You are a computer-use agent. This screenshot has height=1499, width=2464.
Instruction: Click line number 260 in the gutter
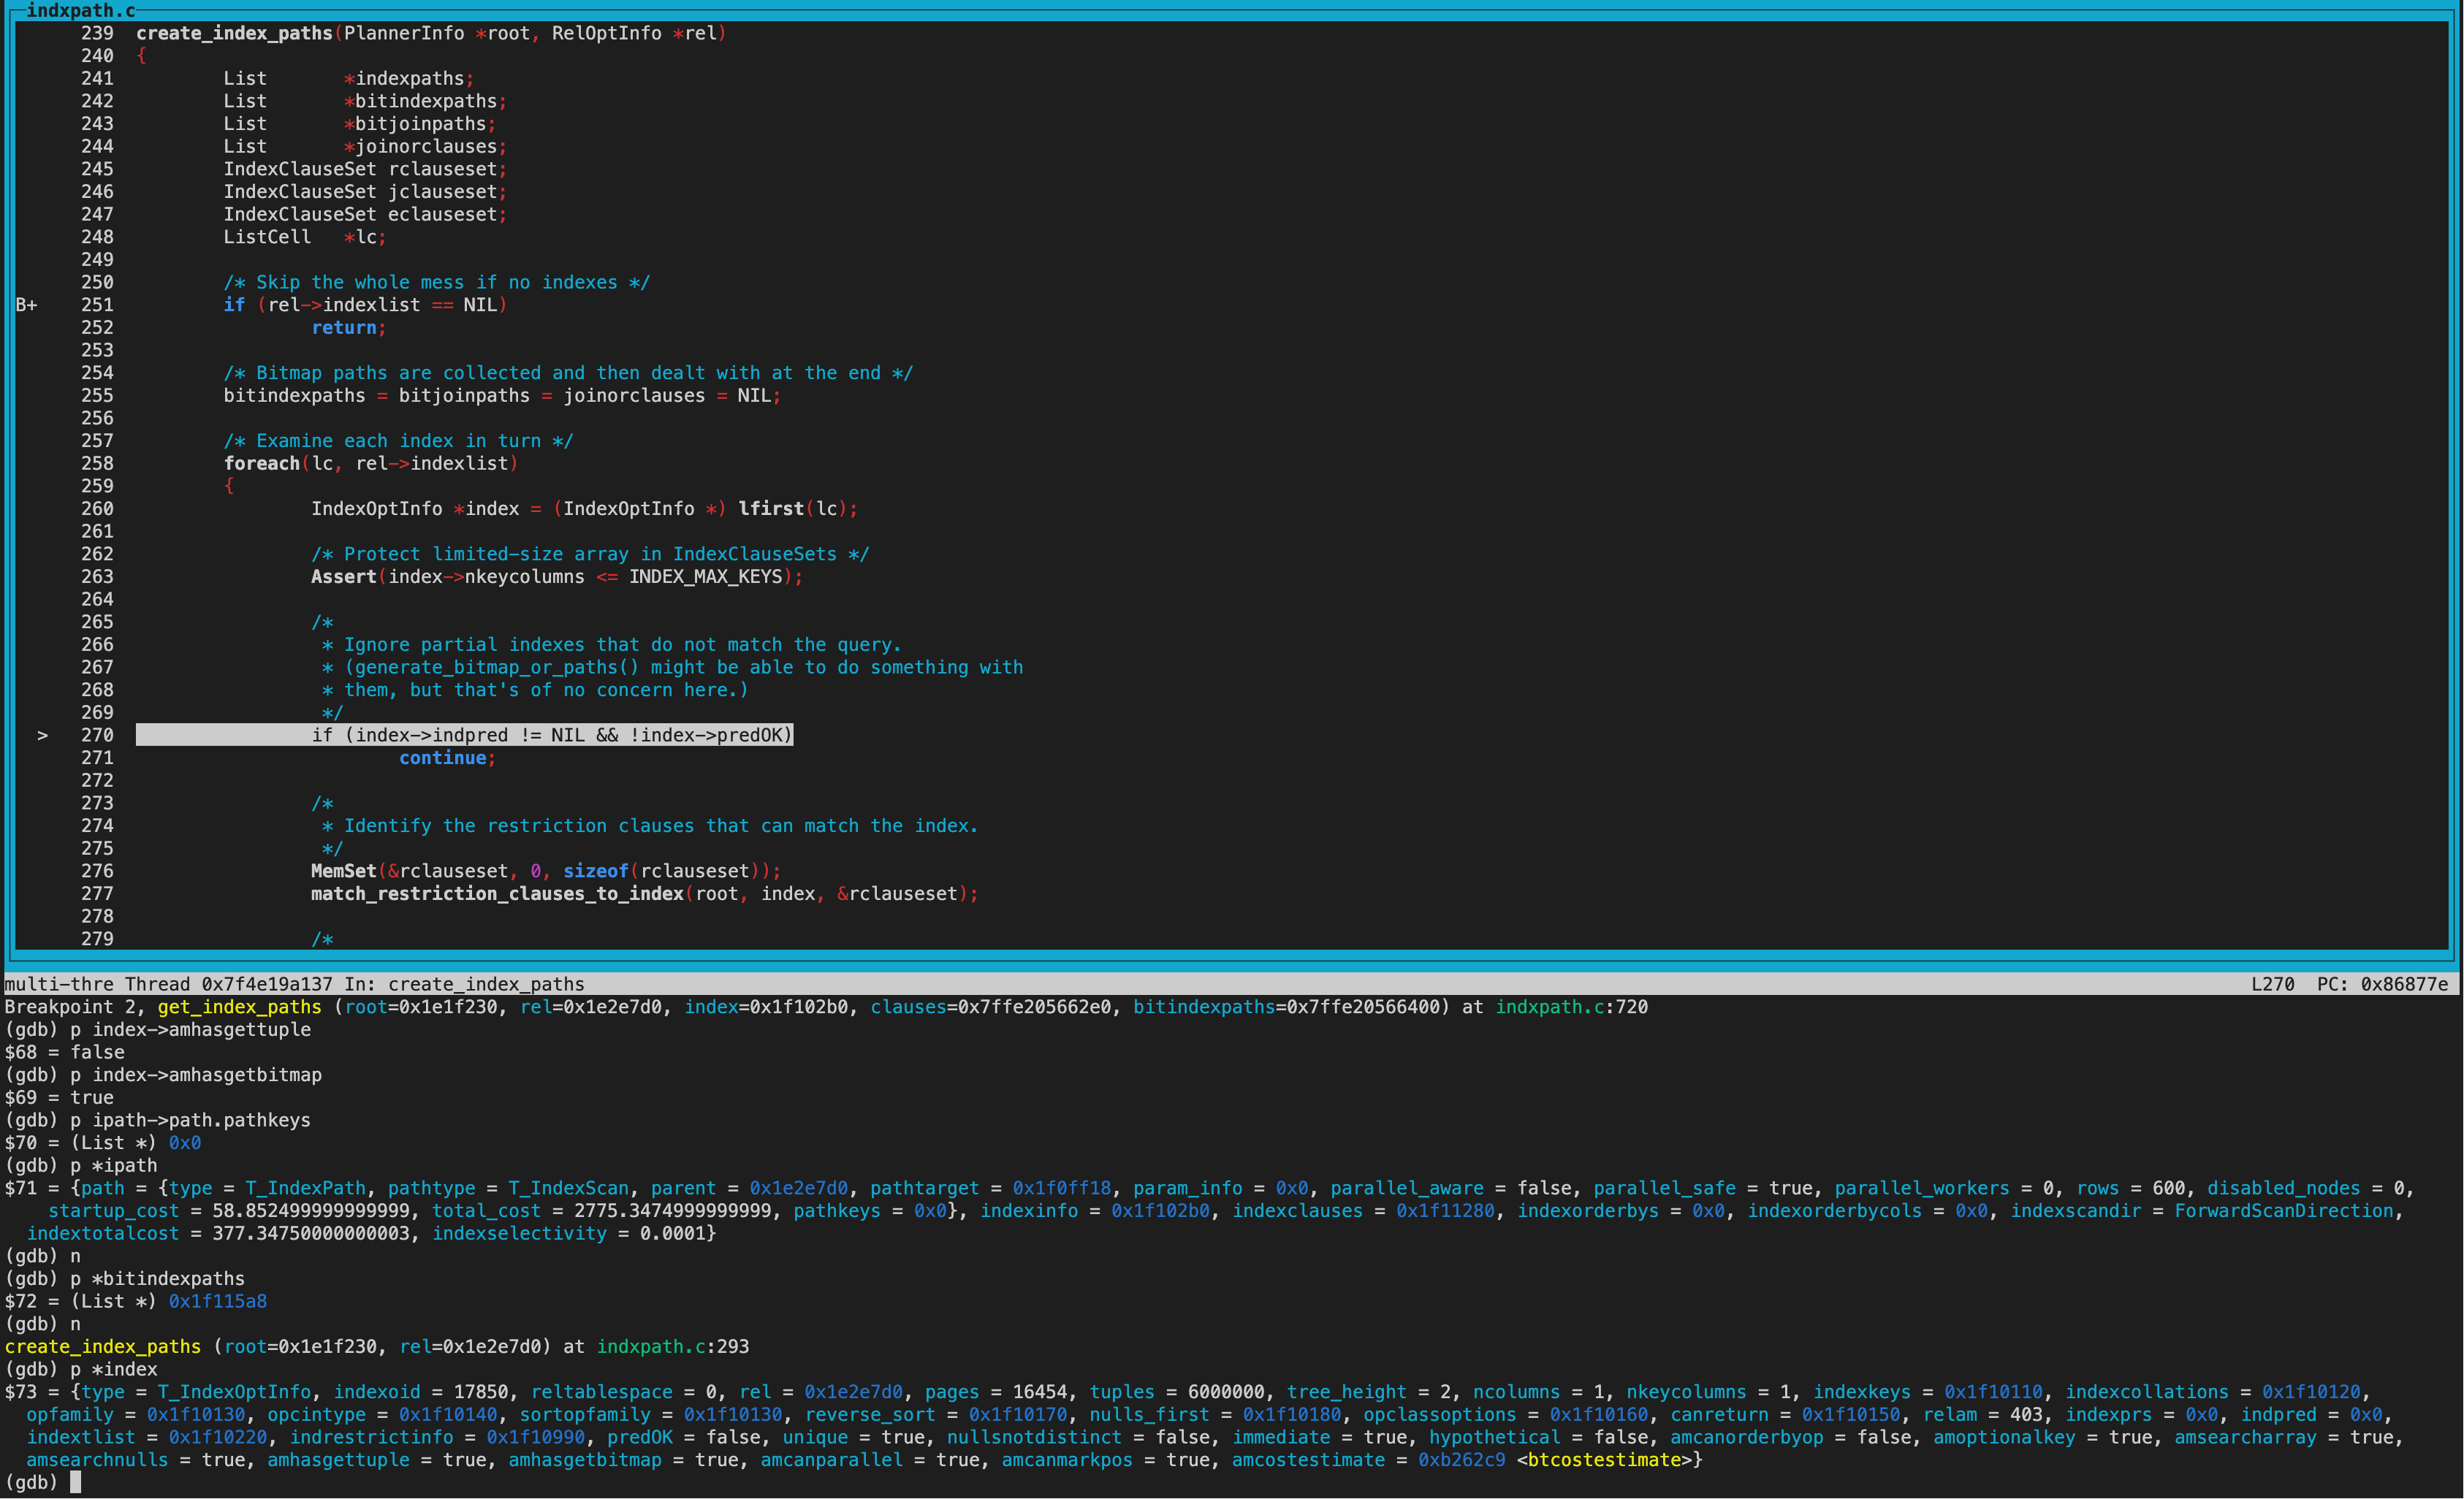click(97, 509)
